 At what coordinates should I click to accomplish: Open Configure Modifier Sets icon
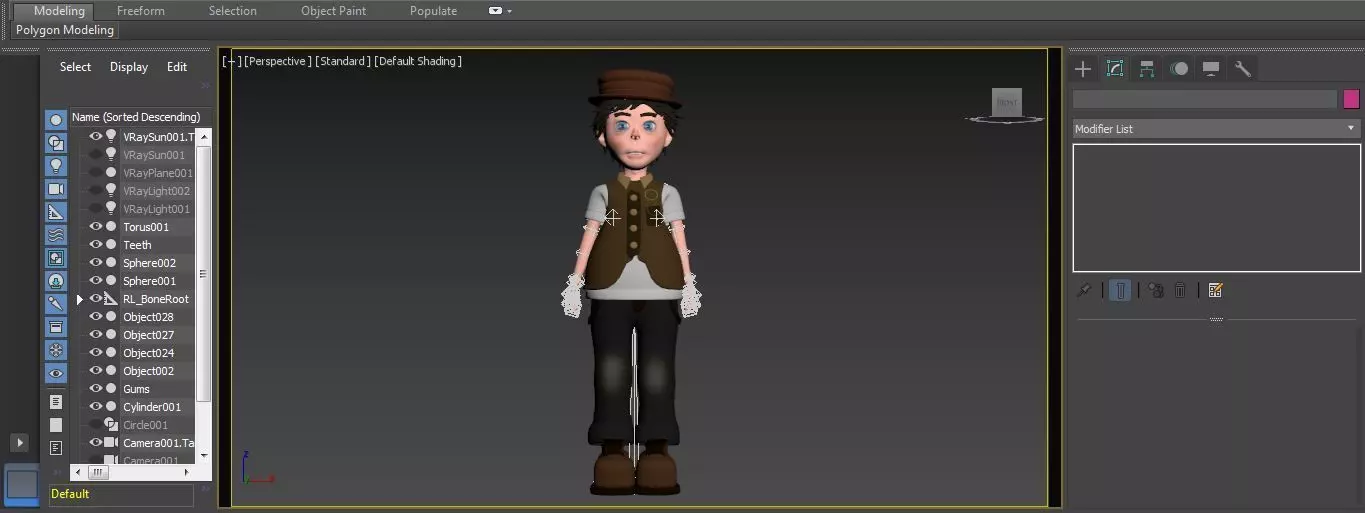pyautogui.click(x=1215, y=290)
